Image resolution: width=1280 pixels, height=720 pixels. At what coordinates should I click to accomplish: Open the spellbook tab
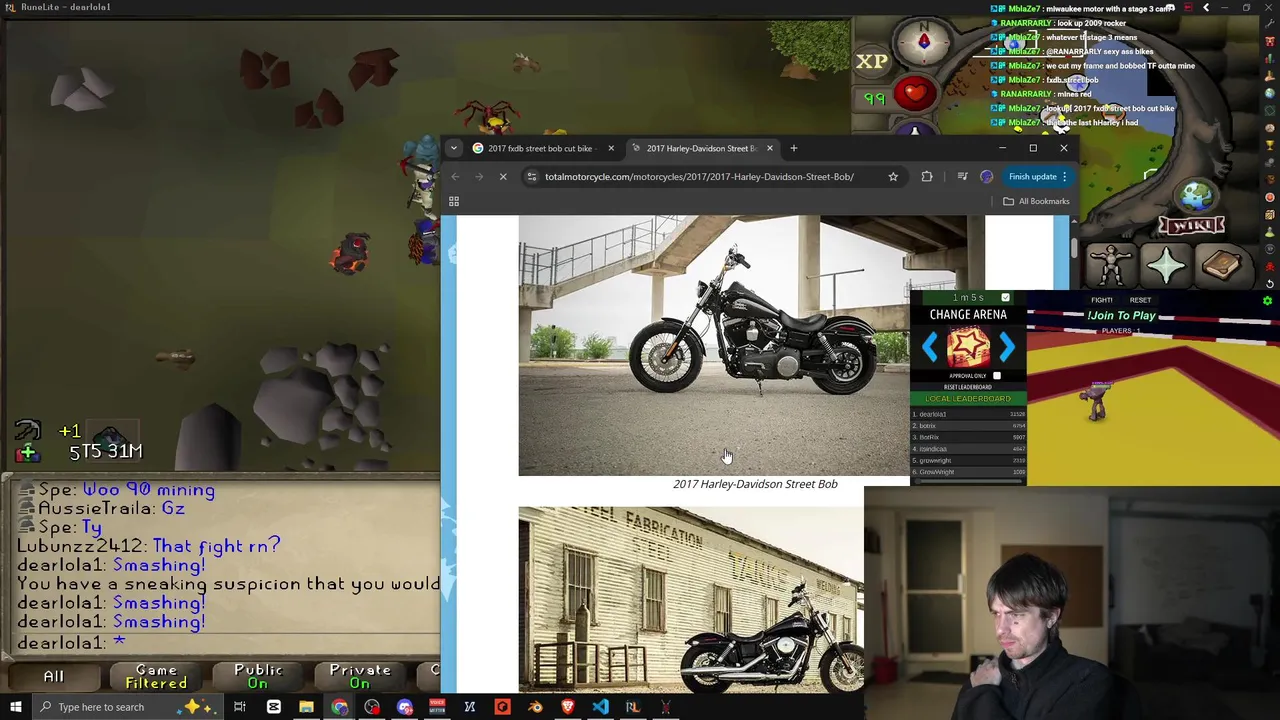(1221, 265)
